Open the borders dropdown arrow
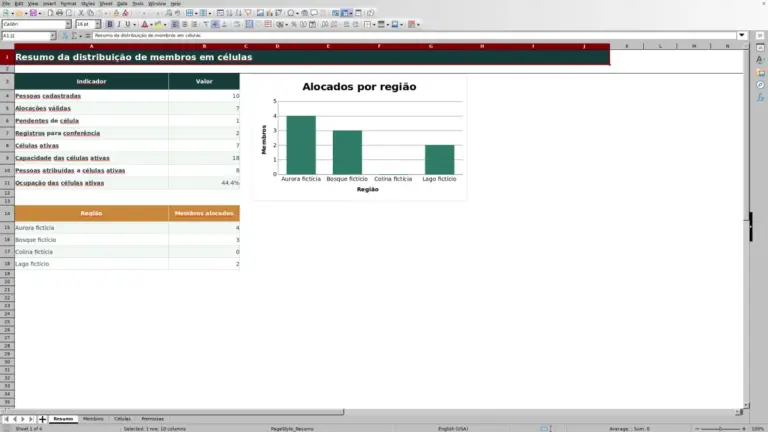The height and width of the screenshot is (432, 768). (x=374, y=24)
